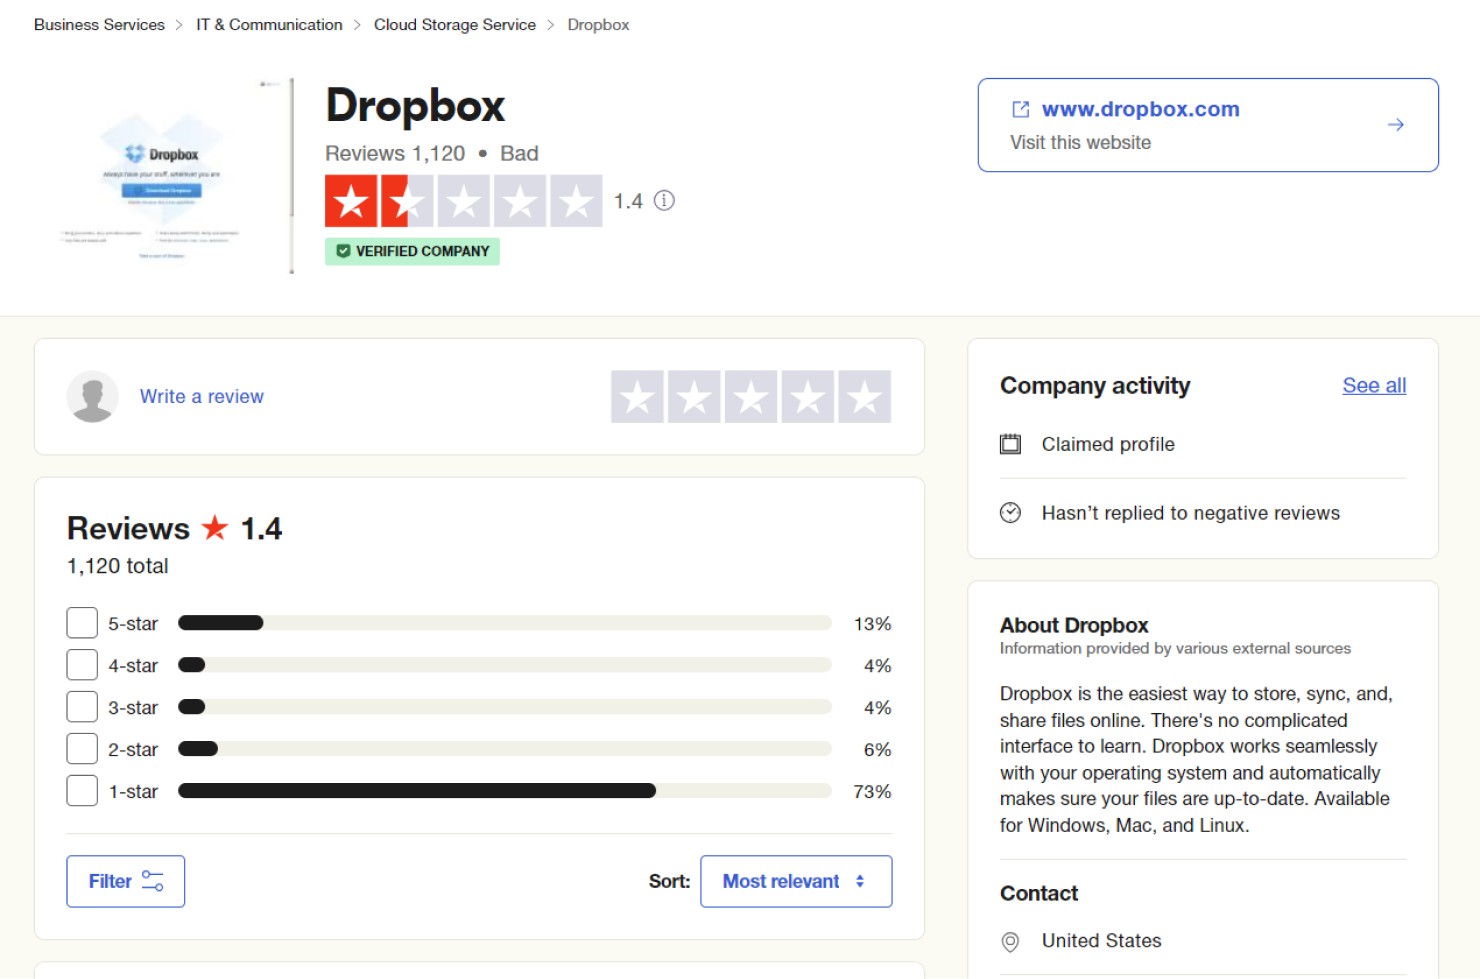Check the 5-star filter checkbox
The height and width of the screenshot is (979, 1480).
(82, 623)
